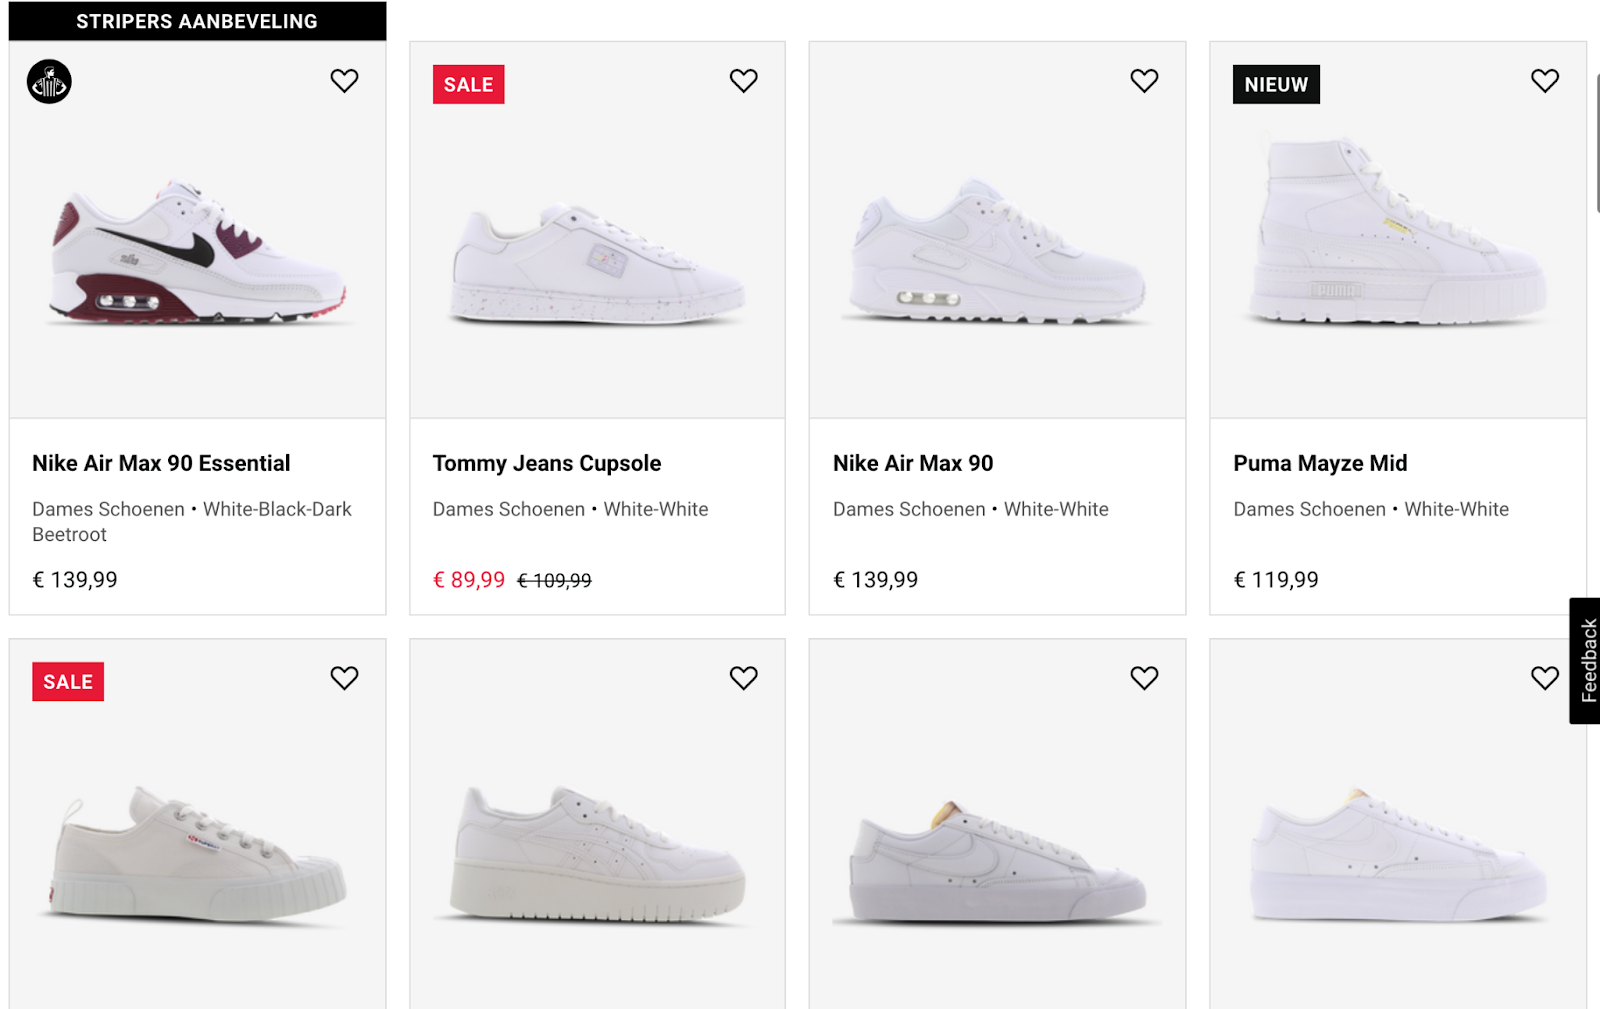Image resolution: width=1600 pixels, height=1009 pixels.
Task: Click the heart icon on the Superga sneaker
Action: (x=344, y=678)
